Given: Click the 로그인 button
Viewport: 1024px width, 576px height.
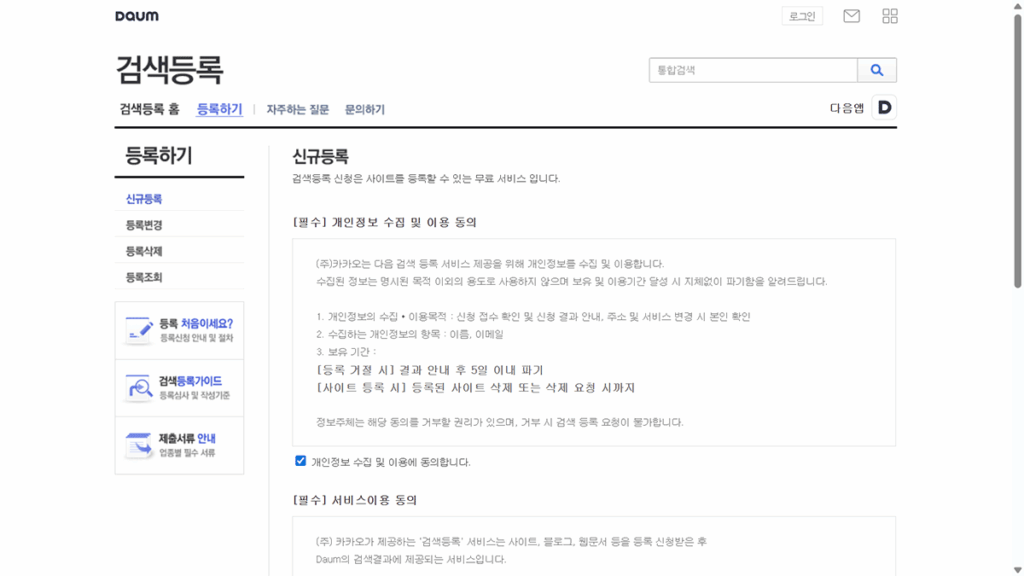Looking at the screenshot, I should click(x=802, y=16).
